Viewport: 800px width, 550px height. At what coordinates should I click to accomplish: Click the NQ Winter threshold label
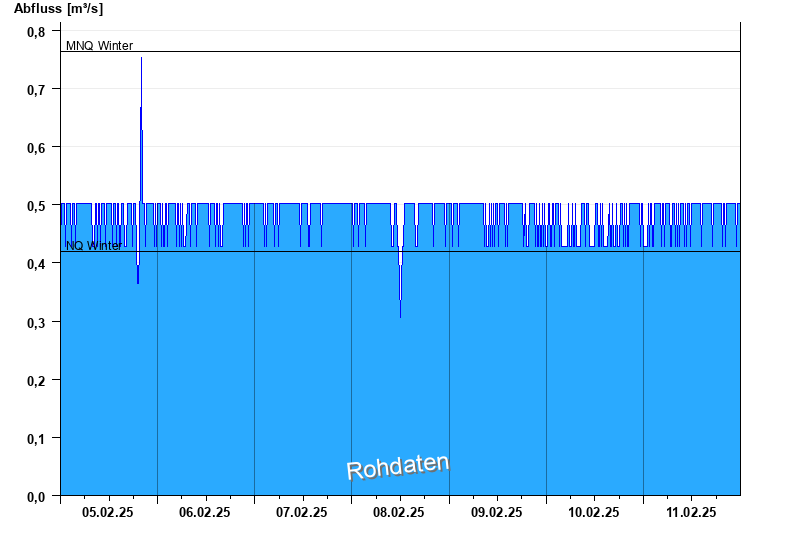coord(93,246)
